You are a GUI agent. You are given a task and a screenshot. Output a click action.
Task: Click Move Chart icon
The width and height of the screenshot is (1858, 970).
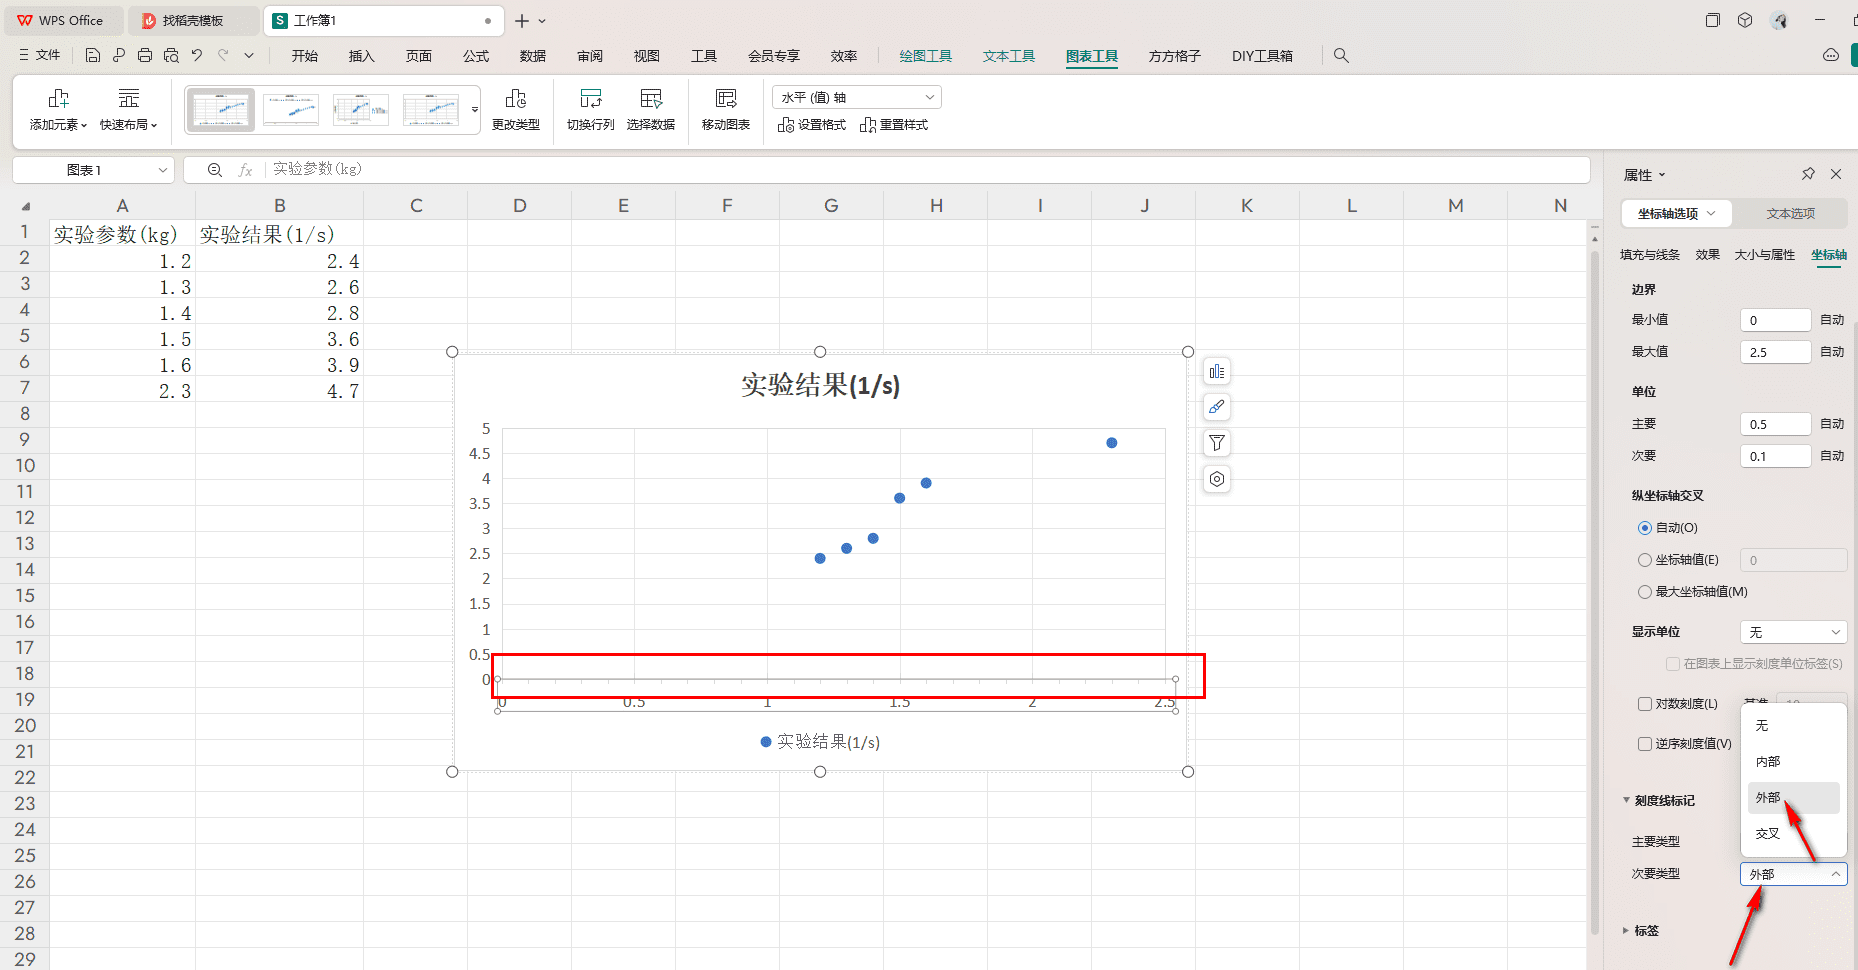tap(726, 109)
